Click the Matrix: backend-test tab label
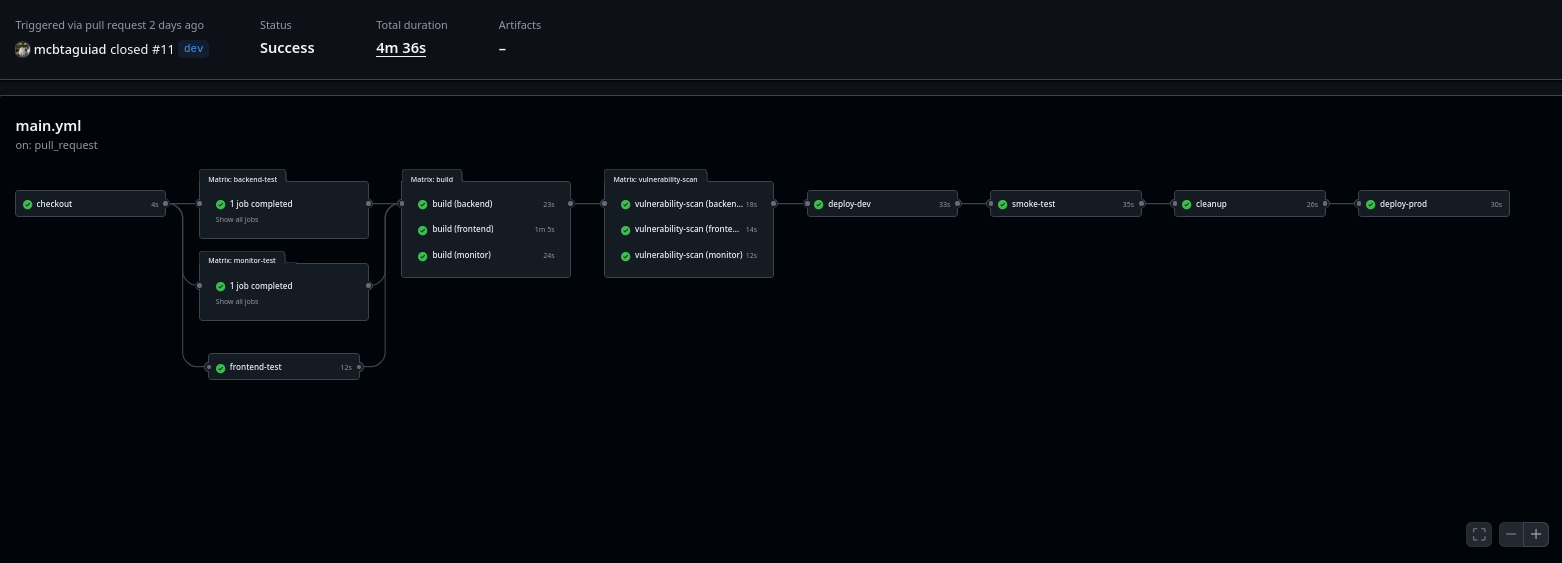Image resolution: width=1562 pixels, height=563 pixels. (243, 179)
